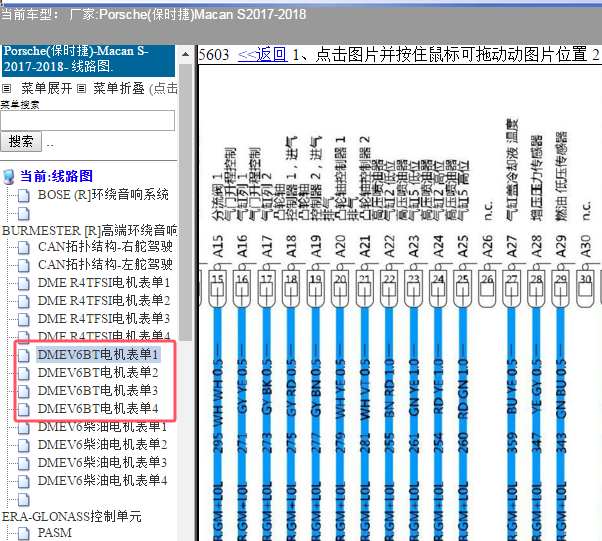
Task: Open DME R4TFSI电机表单3
Action: coord(104,319)
